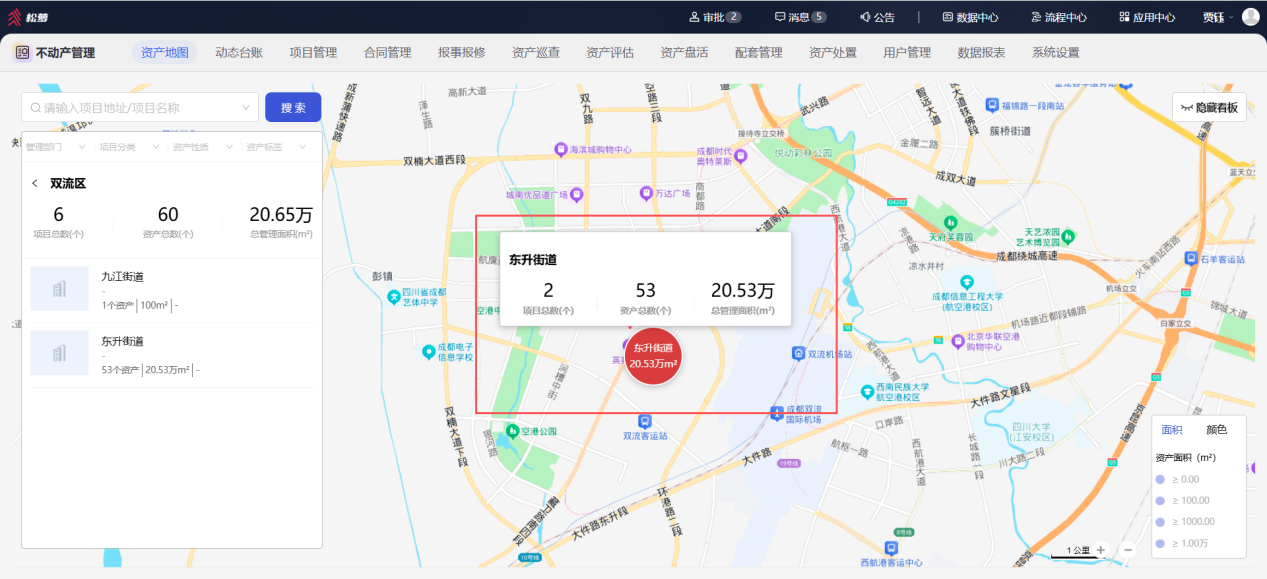The height and width of the screenshot is (579, 1267).
Task: Select the 资产地图 tab
Action: point(165,53)
